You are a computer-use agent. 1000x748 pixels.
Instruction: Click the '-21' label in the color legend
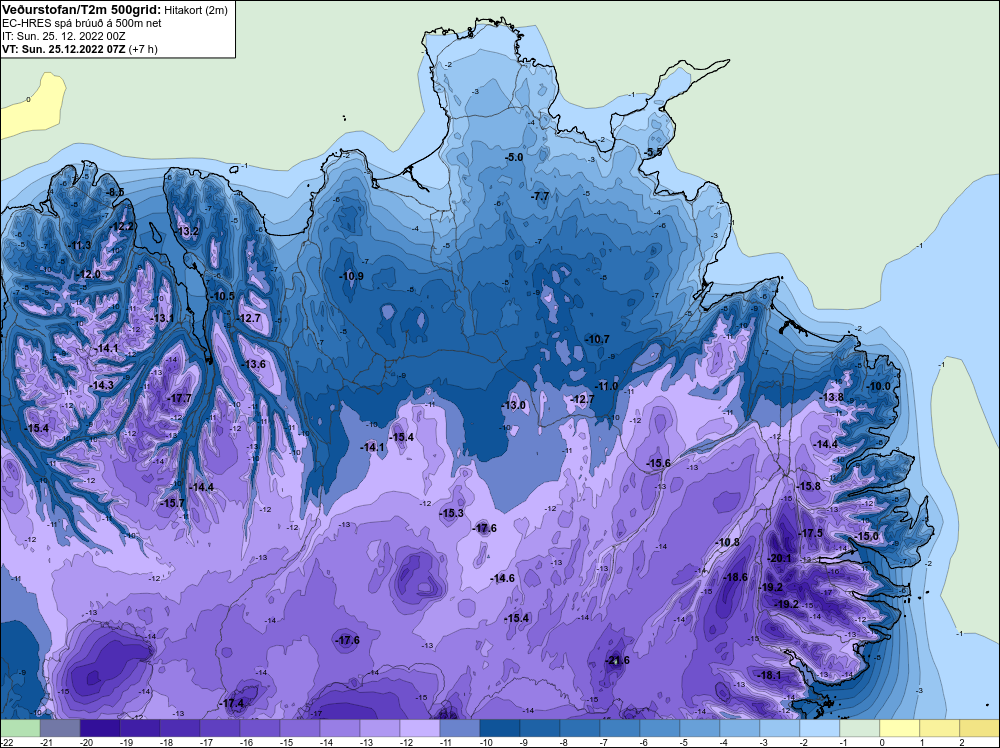click(x=46, y=742)
